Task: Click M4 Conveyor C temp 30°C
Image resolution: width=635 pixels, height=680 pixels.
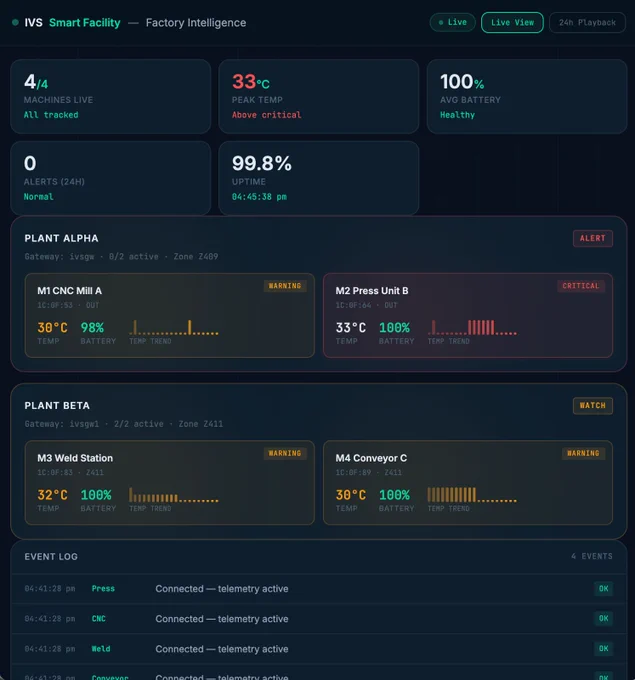Action: coord(351,495)
